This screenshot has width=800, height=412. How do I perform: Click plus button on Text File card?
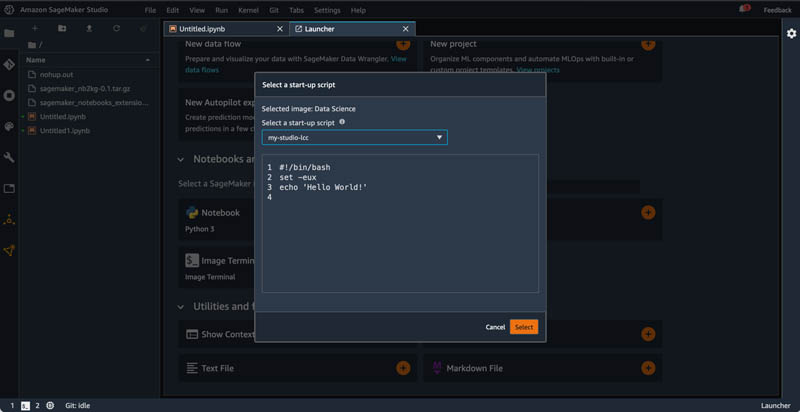(403, 368)
